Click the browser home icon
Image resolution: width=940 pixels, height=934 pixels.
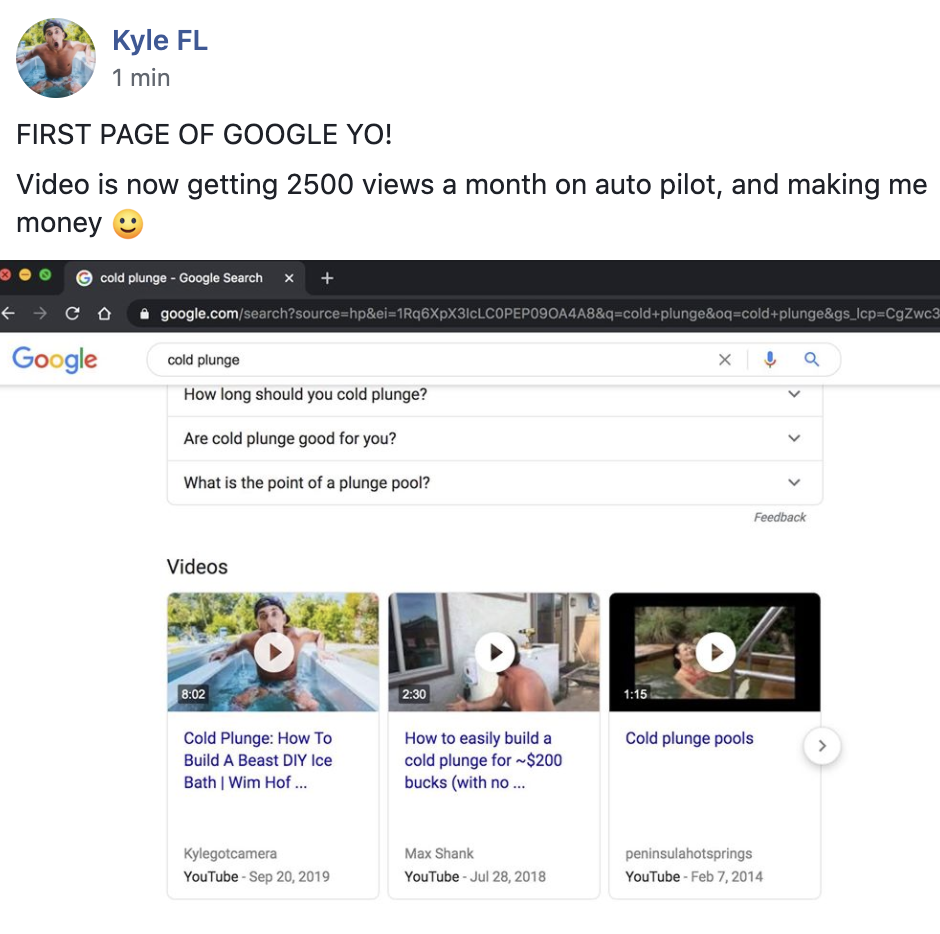coord(104,314)
